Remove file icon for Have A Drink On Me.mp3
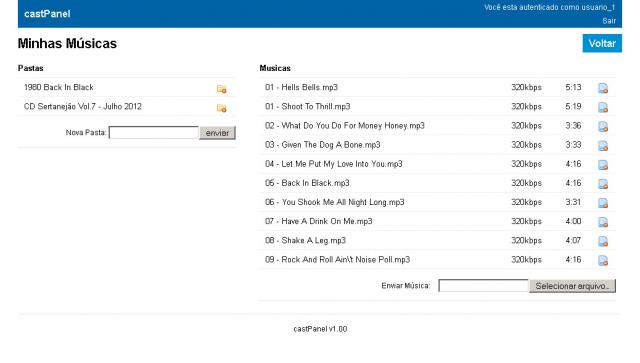The width and height of the screenshot is (640, 363). [603, 222]
